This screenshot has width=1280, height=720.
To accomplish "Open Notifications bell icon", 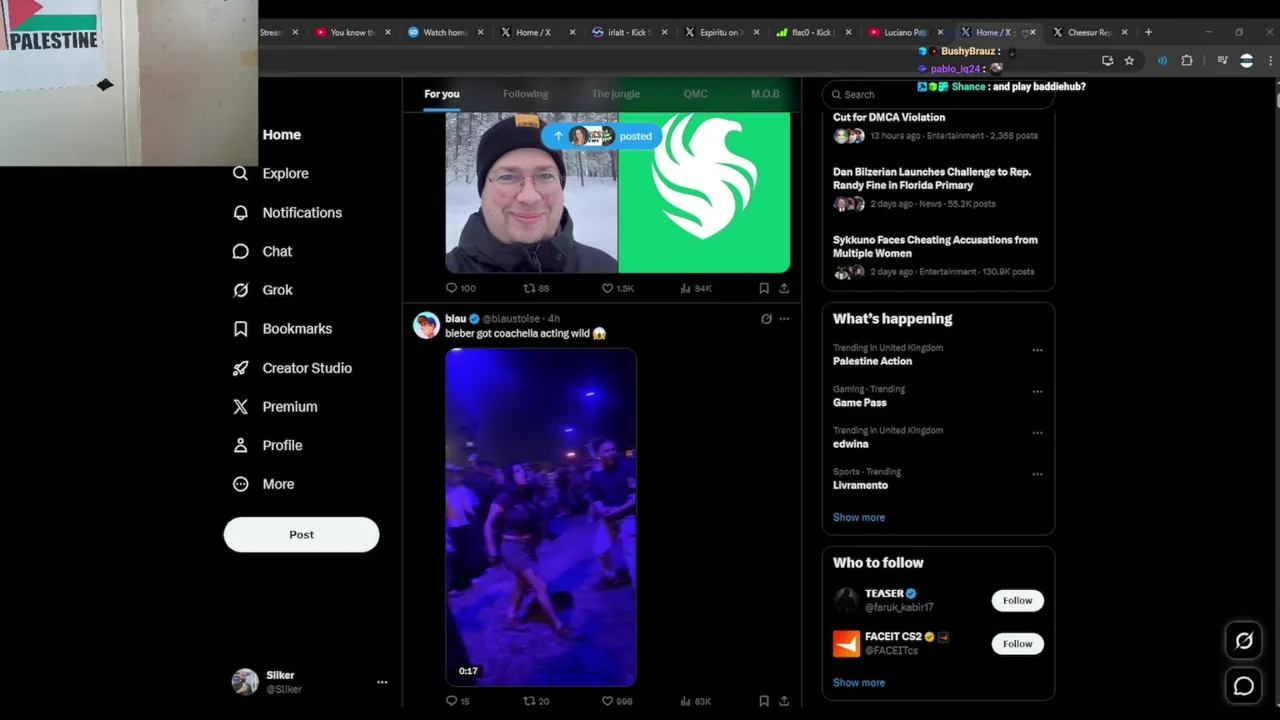I will click(240, 212).
